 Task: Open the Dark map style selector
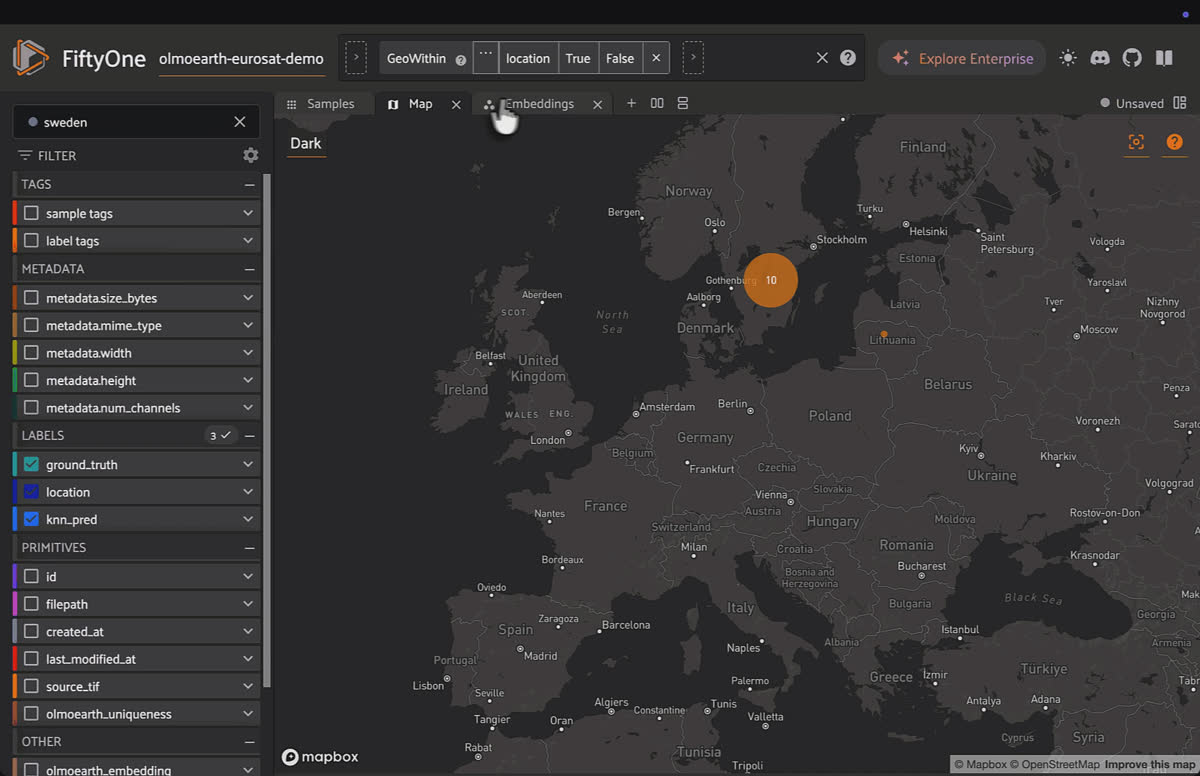click(x=306, y=143)
